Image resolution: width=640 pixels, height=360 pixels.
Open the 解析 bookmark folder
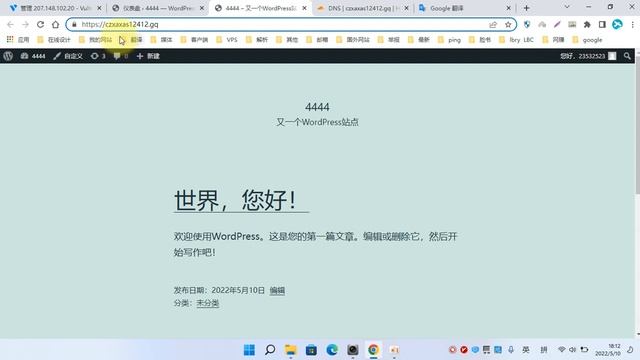(257, 40)
